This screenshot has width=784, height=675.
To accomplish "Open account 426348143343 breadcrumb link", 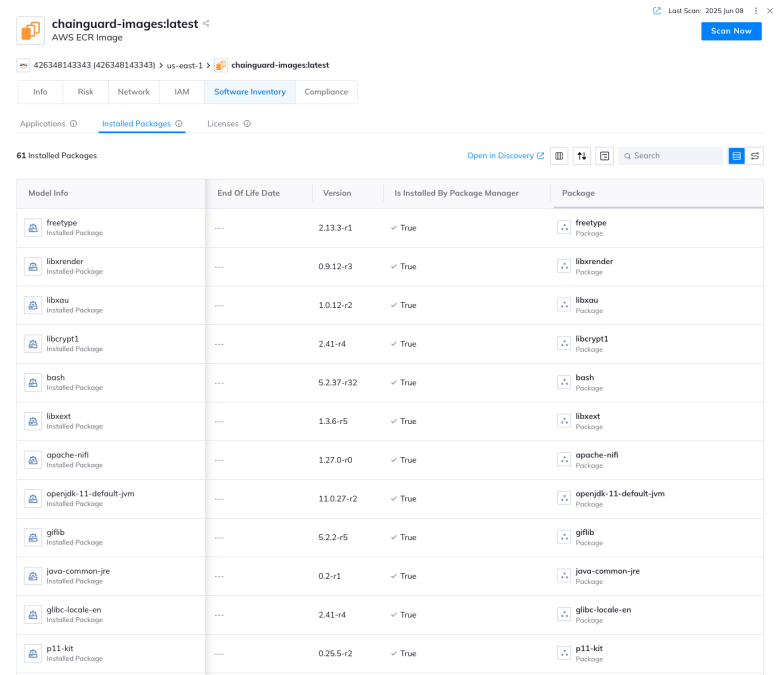I will tap(94, 65).
